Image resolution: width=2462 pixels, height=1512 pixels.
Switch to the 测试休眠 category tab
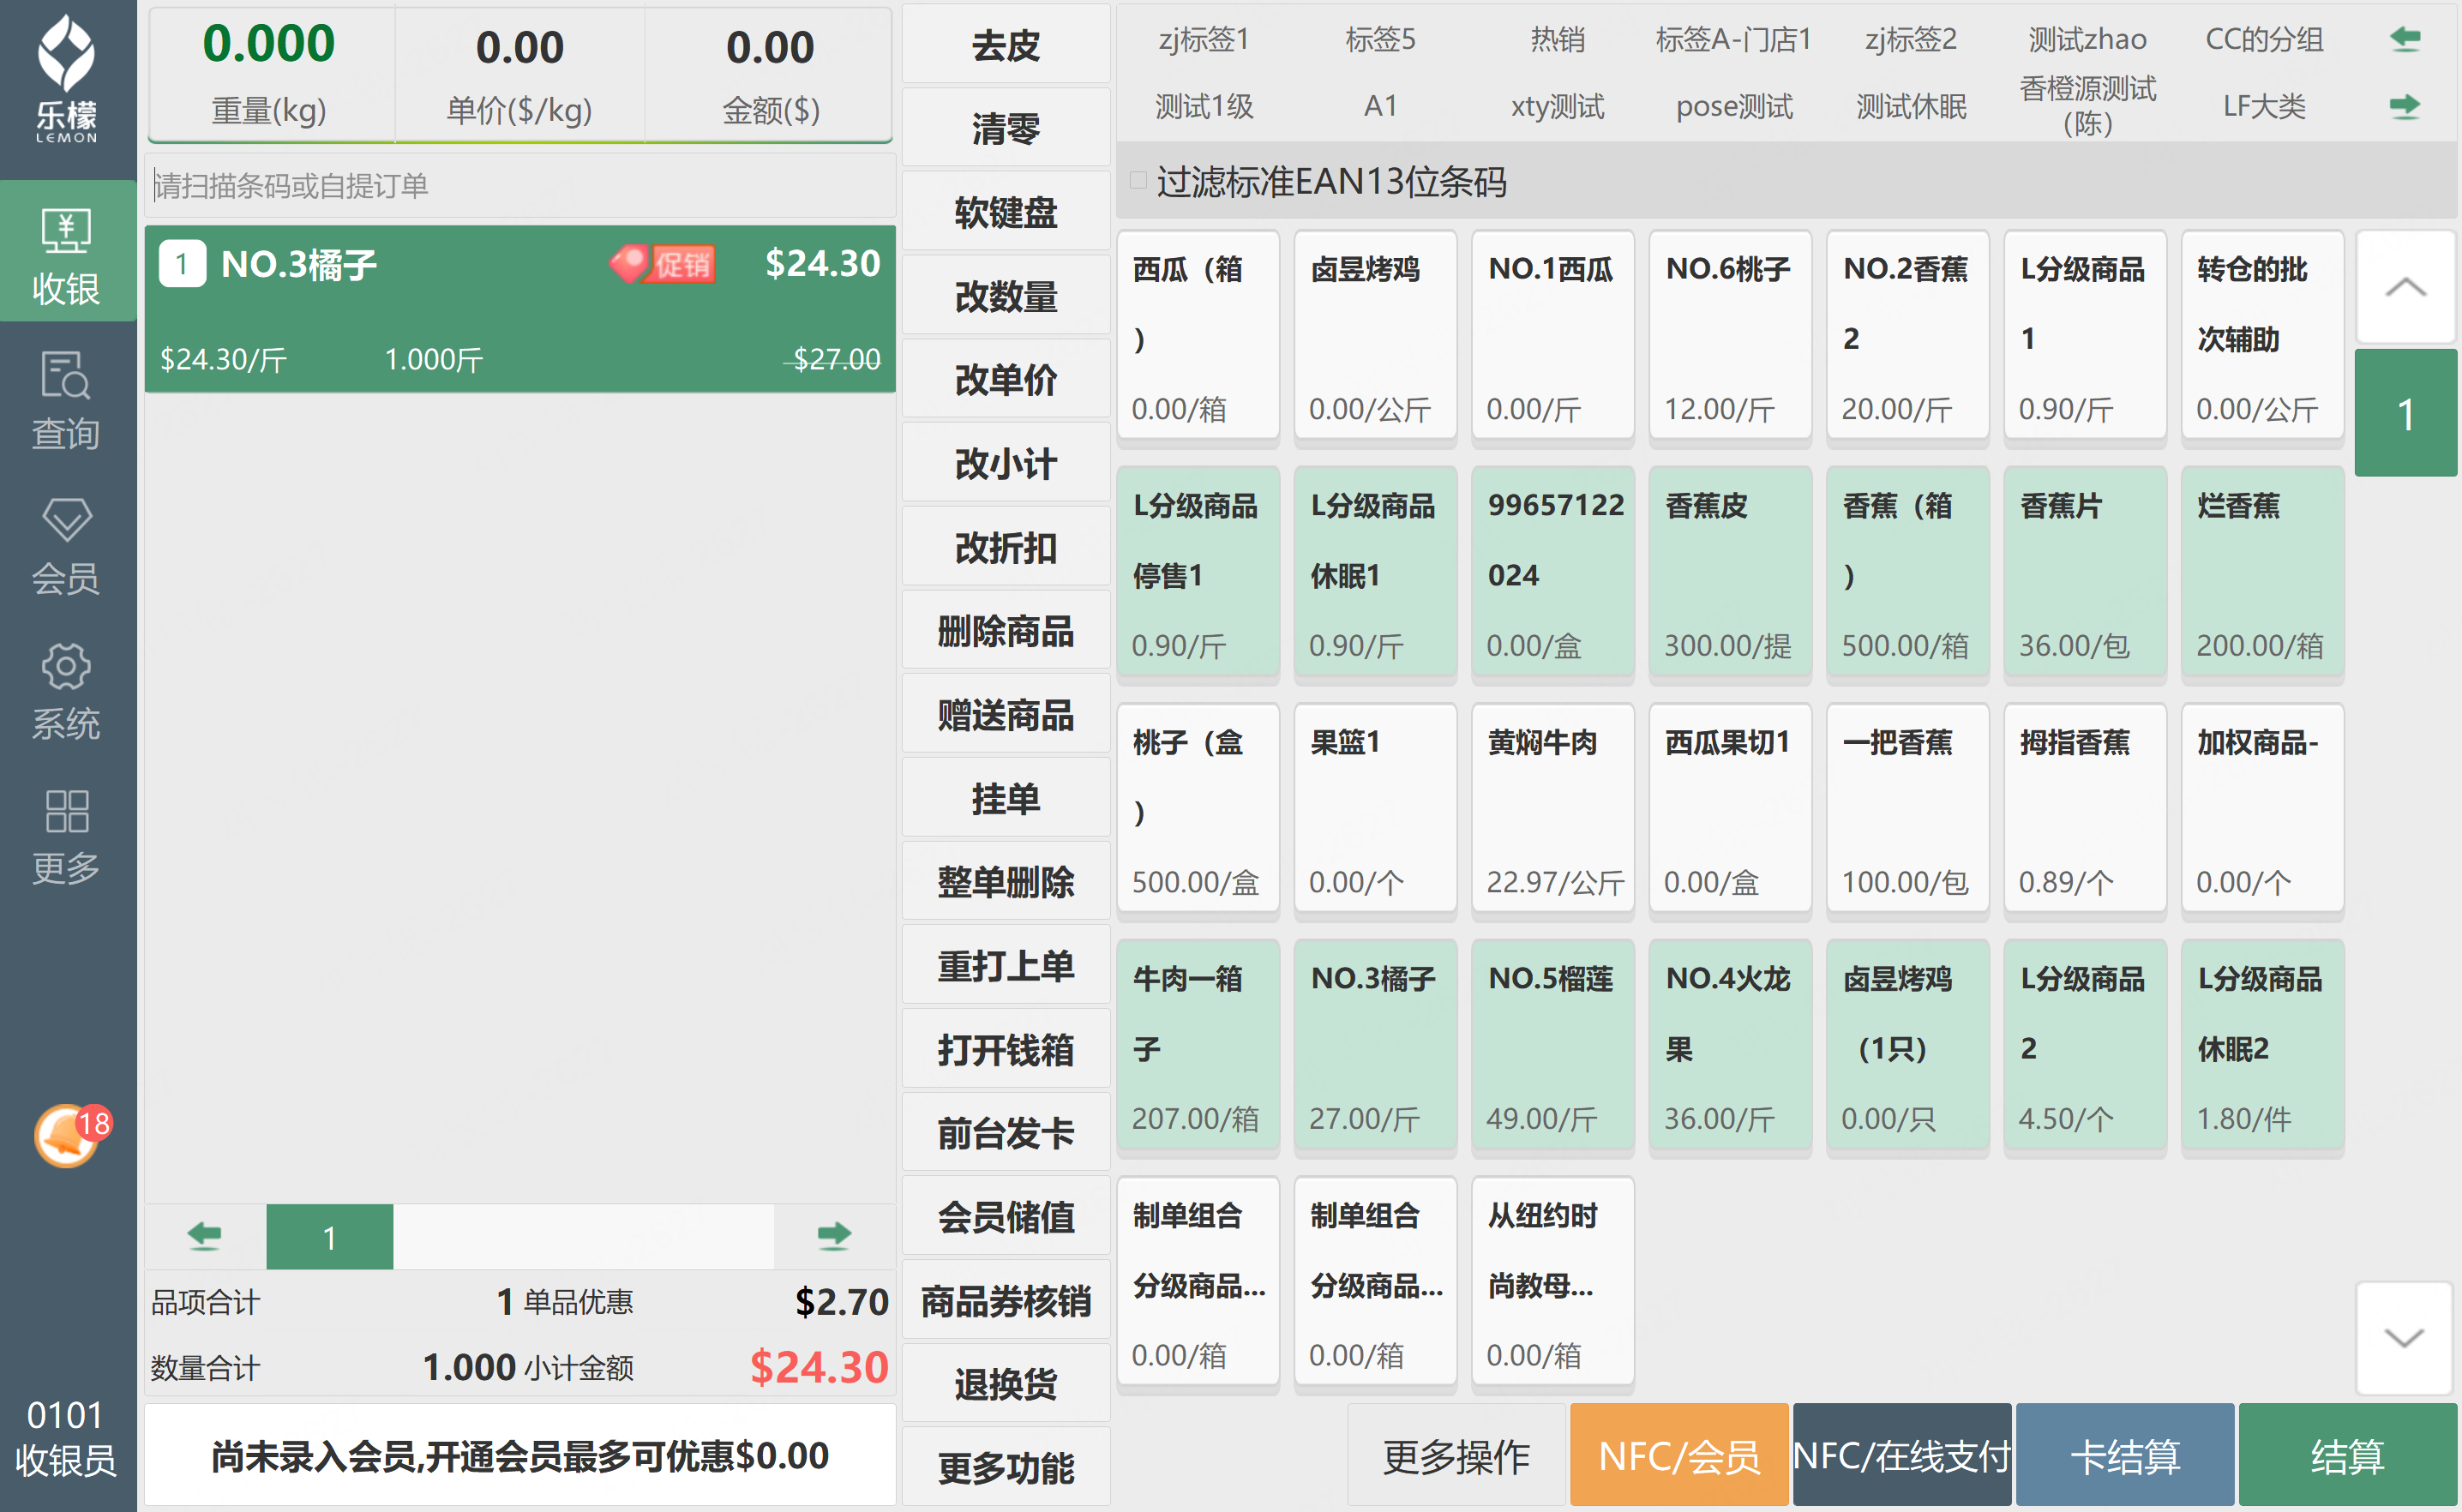click(x=1911, y=106)
